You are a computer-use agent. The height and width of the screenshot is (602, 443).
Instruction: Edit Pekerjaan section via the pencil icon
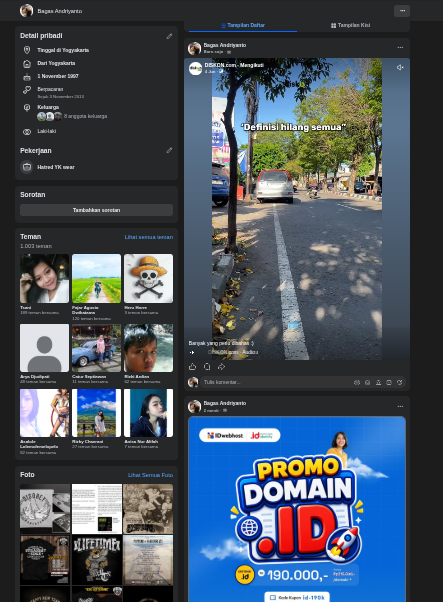click(x=169, y=150)
